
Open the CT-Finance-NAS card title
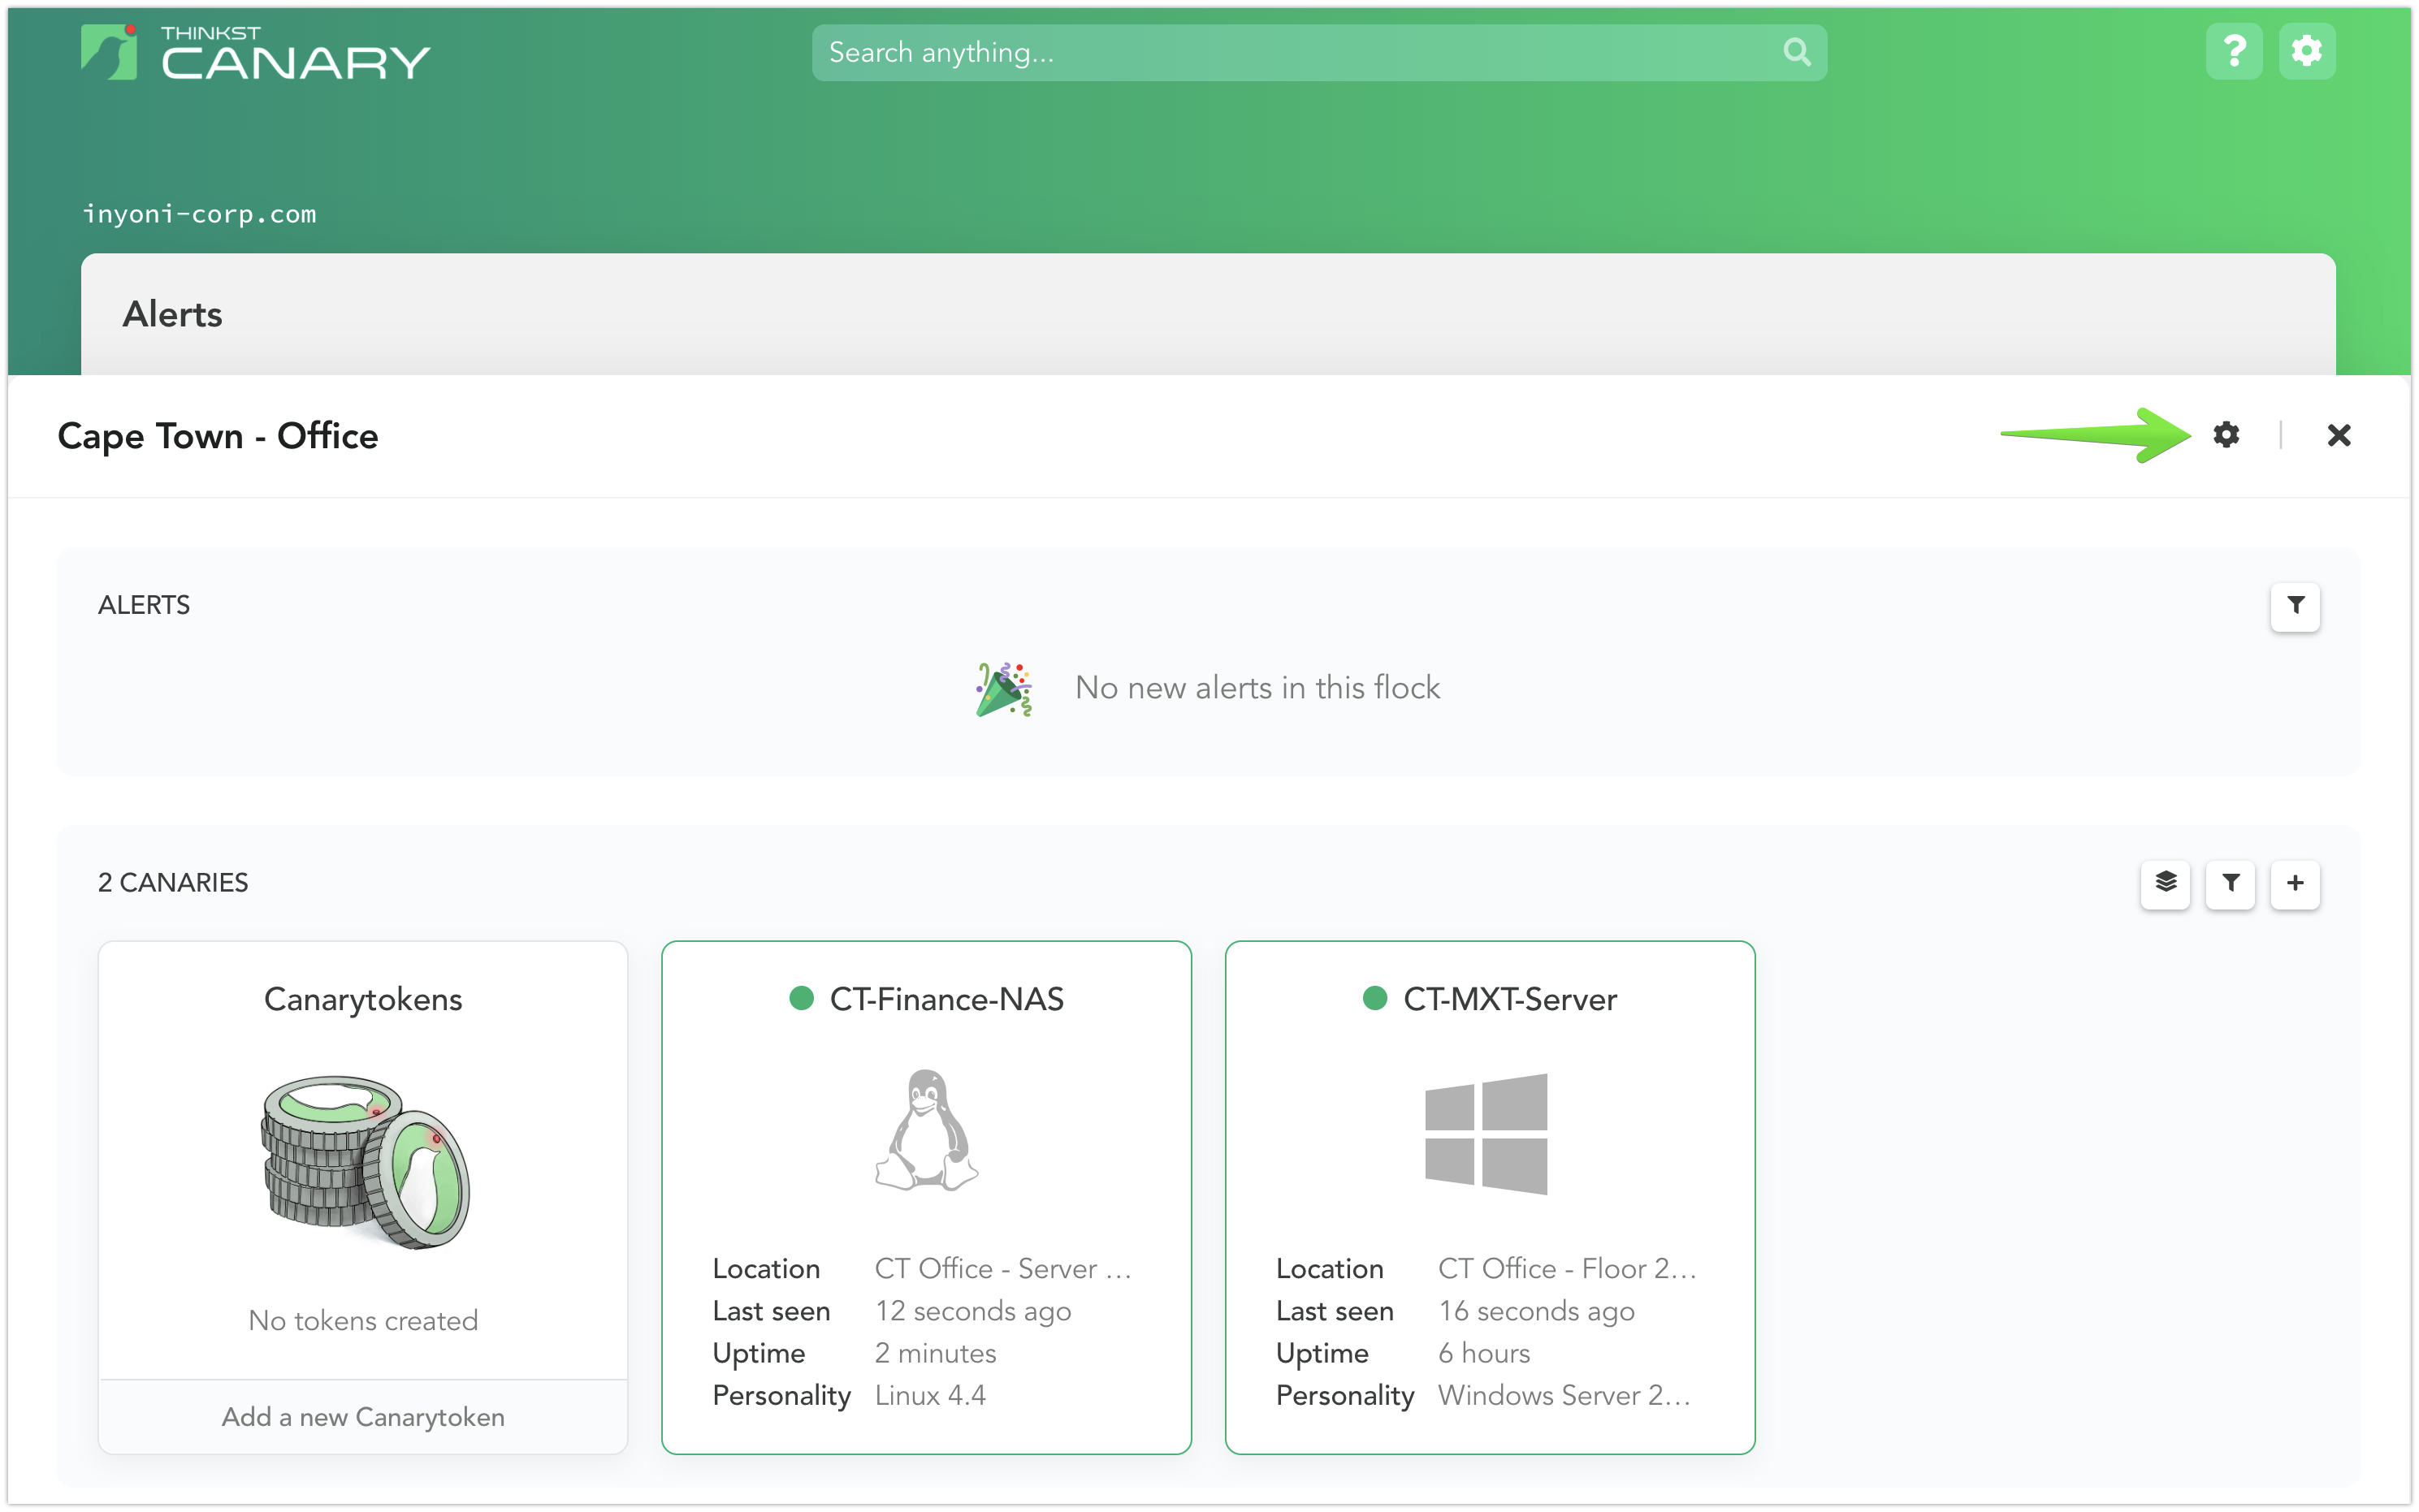click(946, 999)
